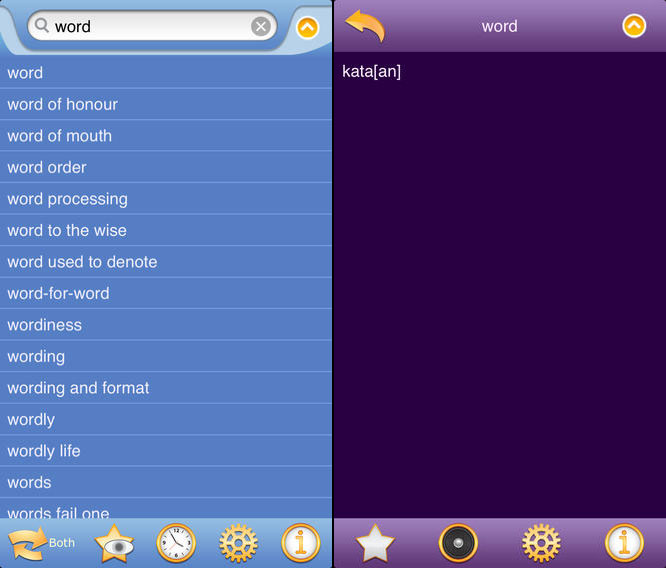Click the search box containing 'word'
Viewport: 666px width, 568px height.
pos(152,26)
